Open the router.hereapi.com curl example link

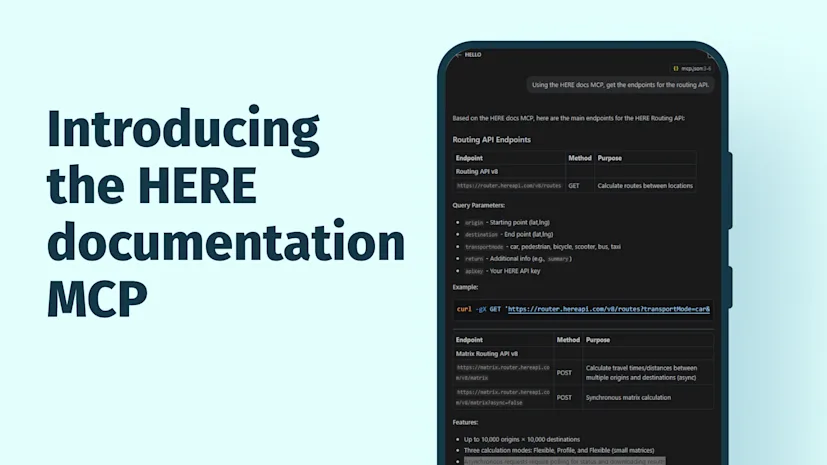609,309
